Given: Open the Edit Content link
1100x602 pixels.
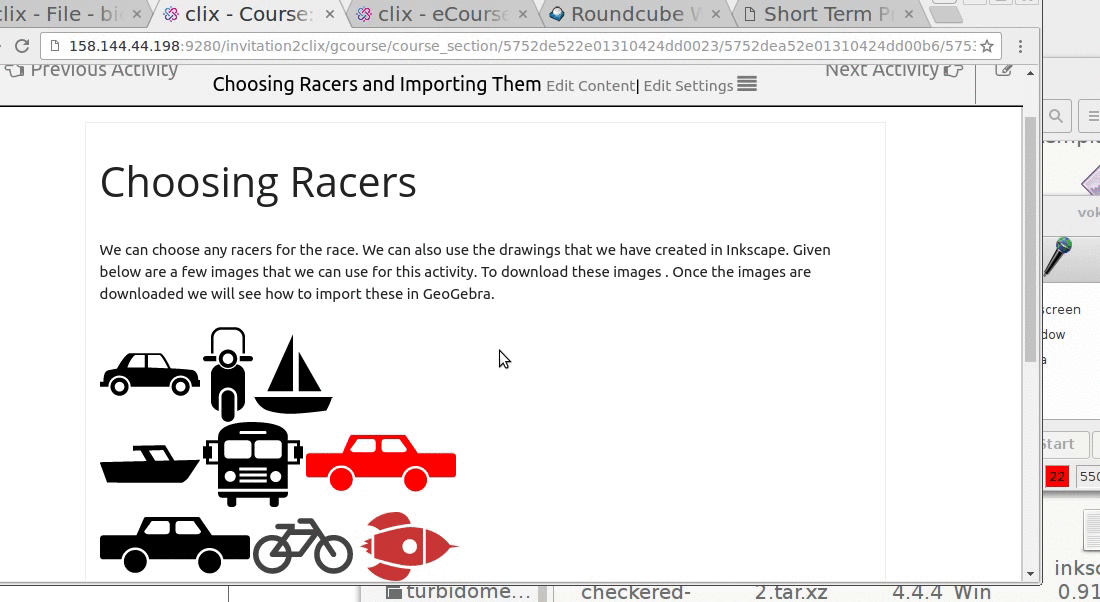Looking at the screenshot, I should (590, 86).
